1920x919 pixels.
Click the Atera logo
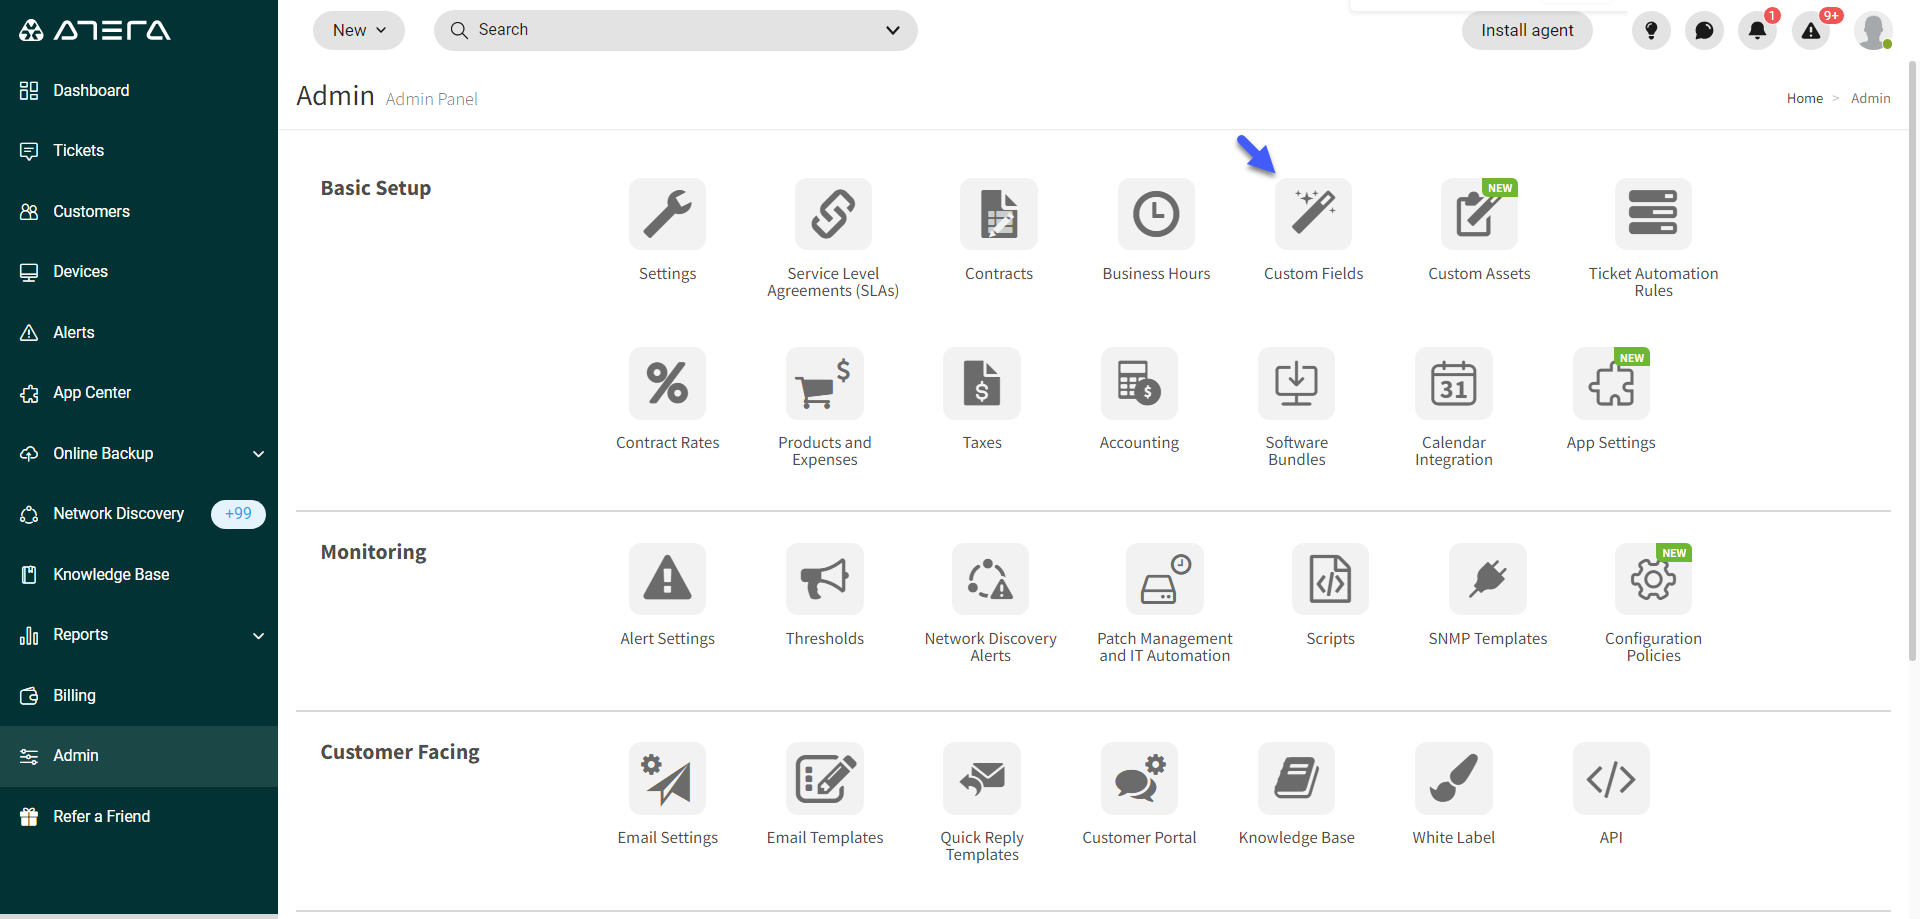(x=95, y=30)
